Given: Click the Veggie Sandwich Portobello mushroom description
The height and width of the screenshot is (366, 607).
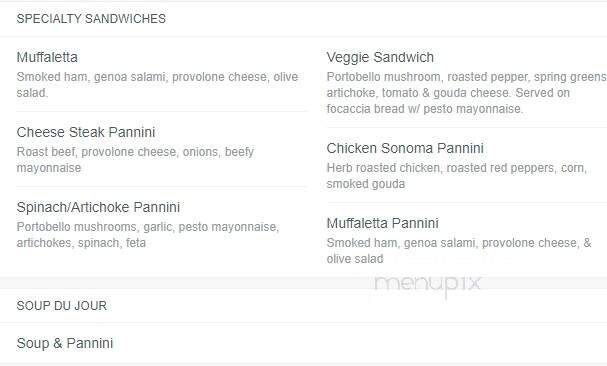Looking at the screenshot, I should point(466,93).
